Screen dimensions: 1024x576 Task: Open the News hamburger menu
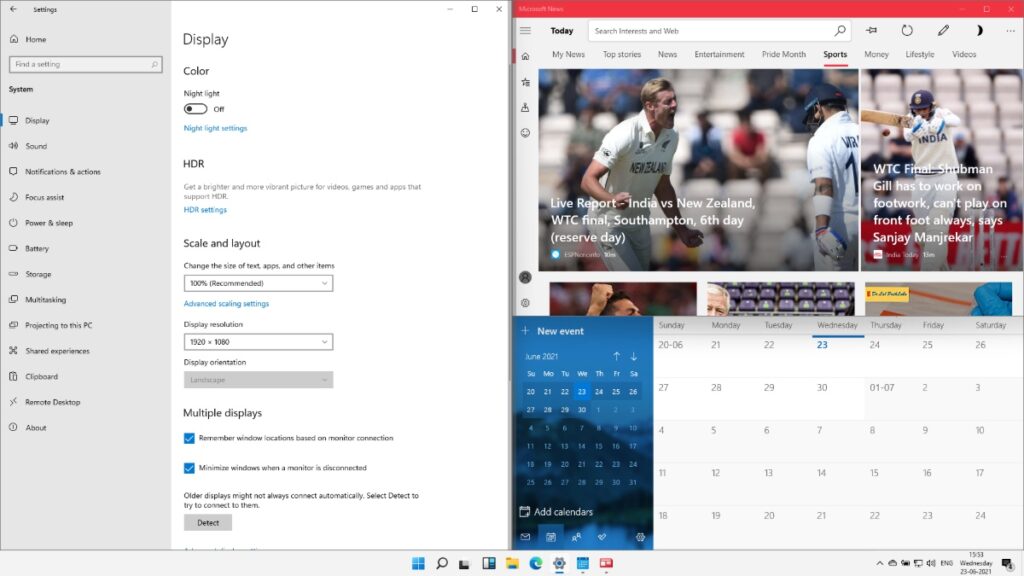[525, 30]
